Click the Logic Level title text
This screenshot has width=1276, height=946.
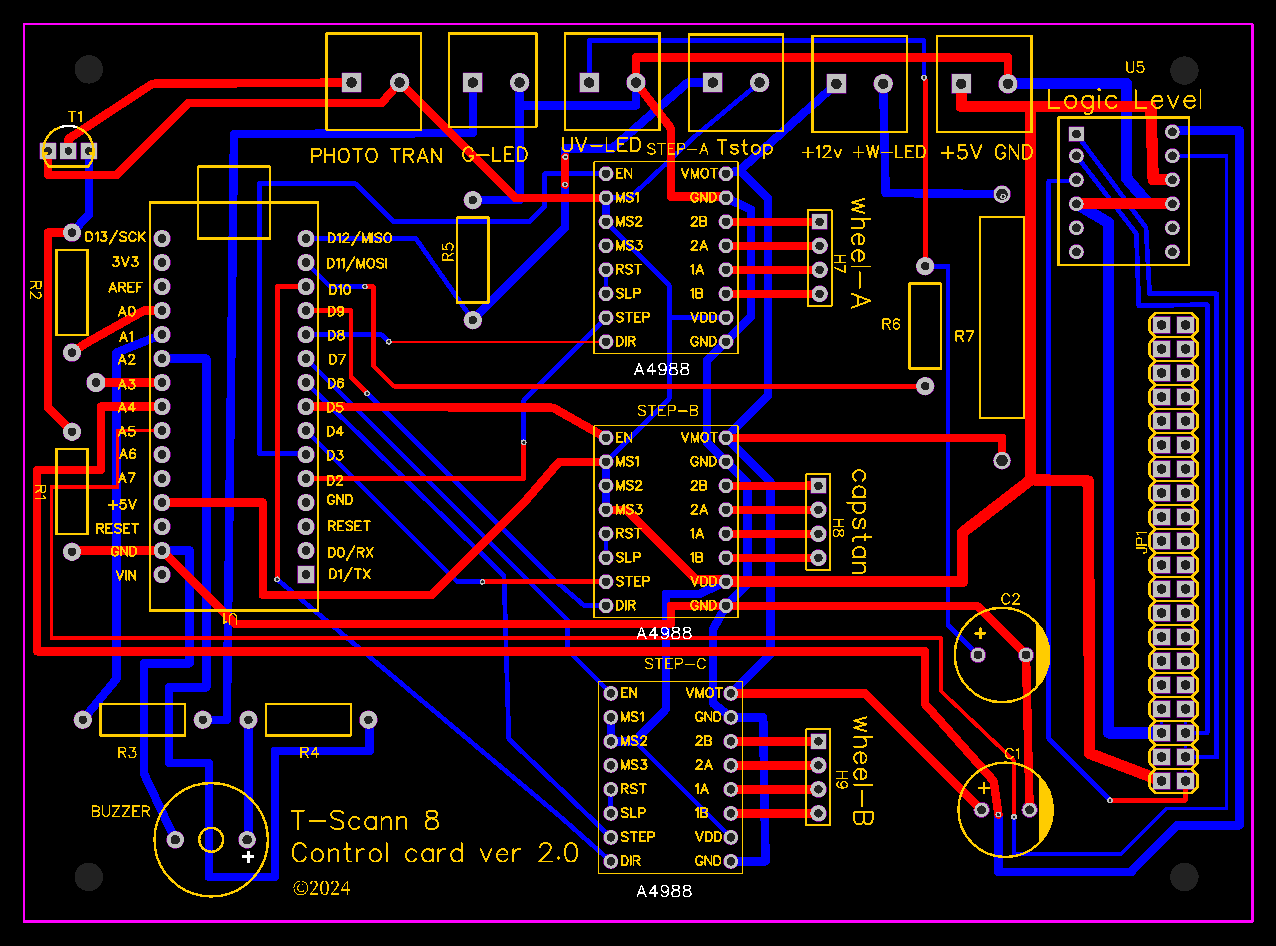point(1125,101)
